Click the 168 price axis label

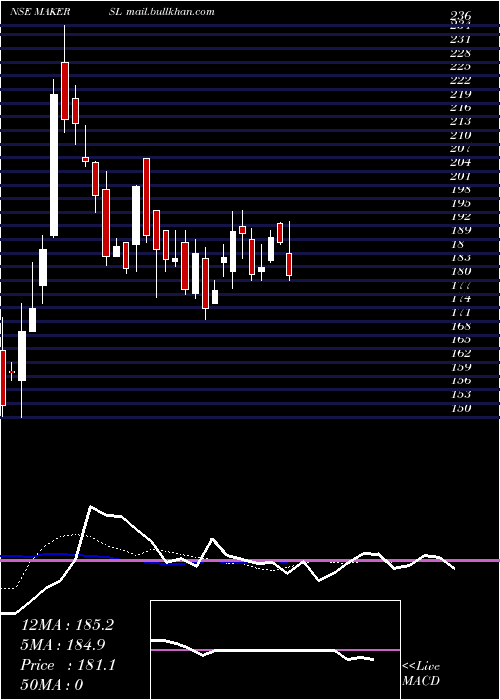click(461, 326)
